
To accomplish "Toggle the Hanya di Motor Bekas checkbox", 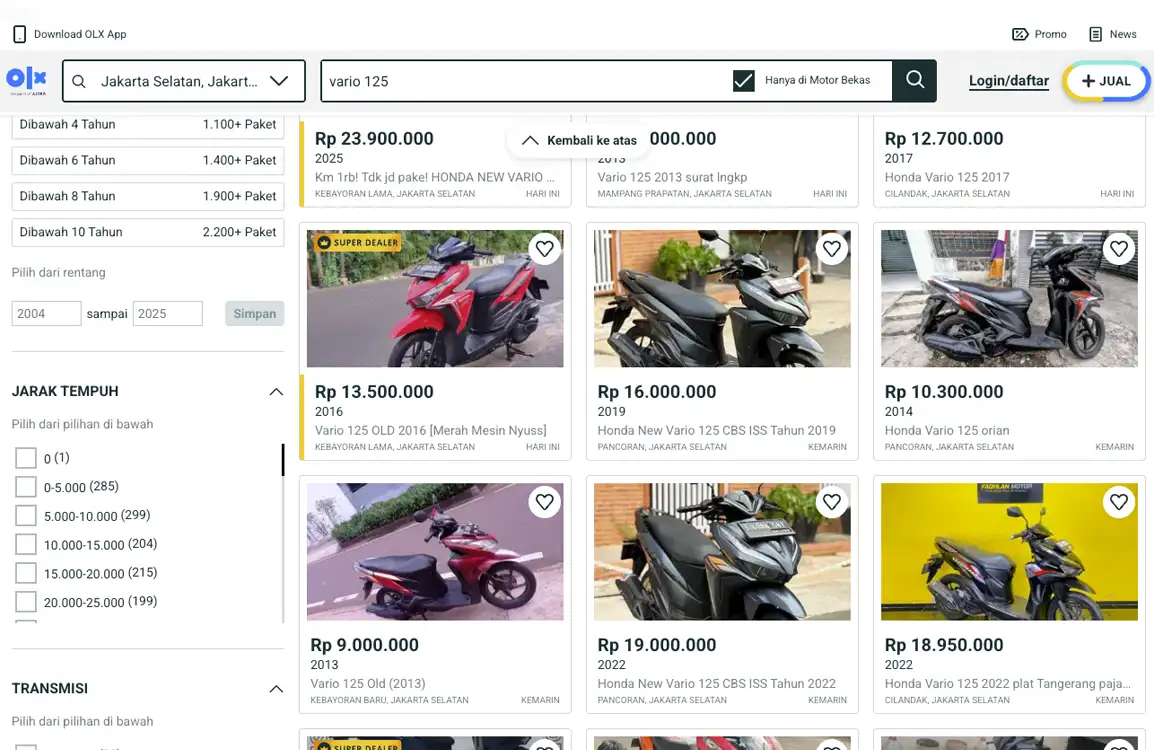I will 743,80.
